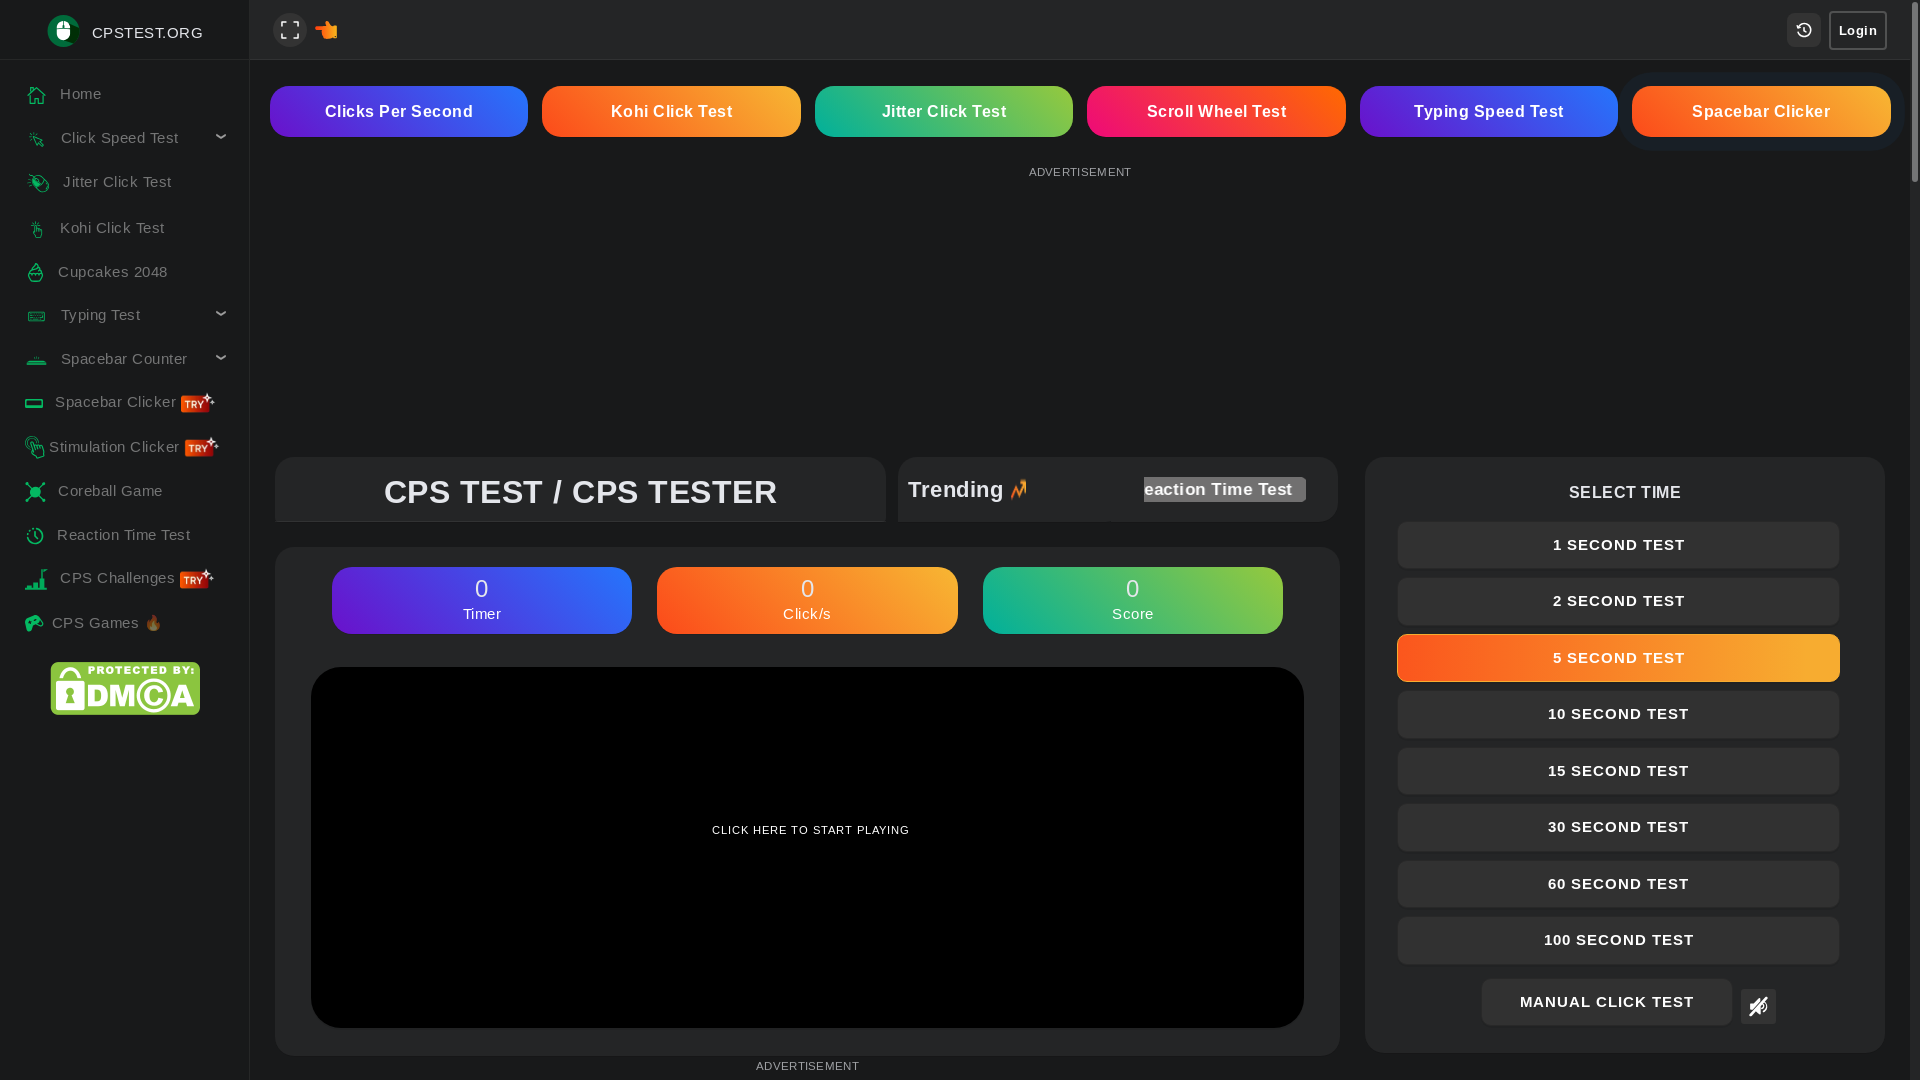Image resolution: width=1920 pixels, height=1080 pixels.
Task: Click the Login button
Action: pyautogui.click(x=1858, y=30)
